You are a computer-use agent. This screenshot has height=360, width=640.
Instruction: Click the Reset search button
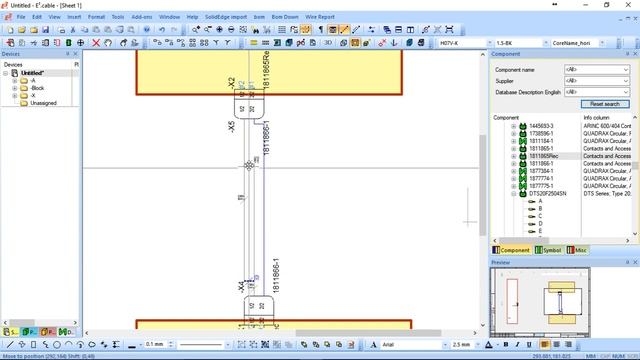[x=605, y=104]
